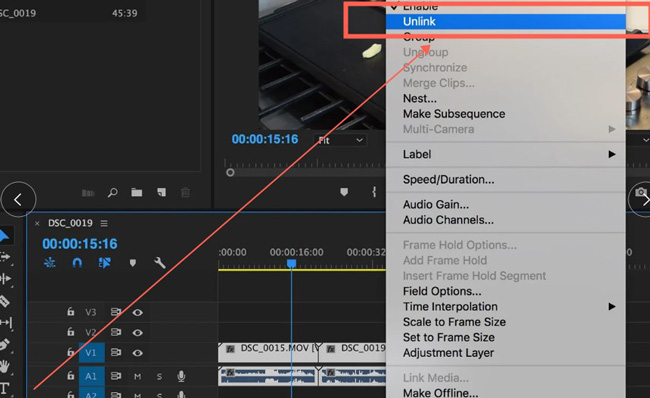
Task: Target the A1 track header
Action: [x=91, y=376]
